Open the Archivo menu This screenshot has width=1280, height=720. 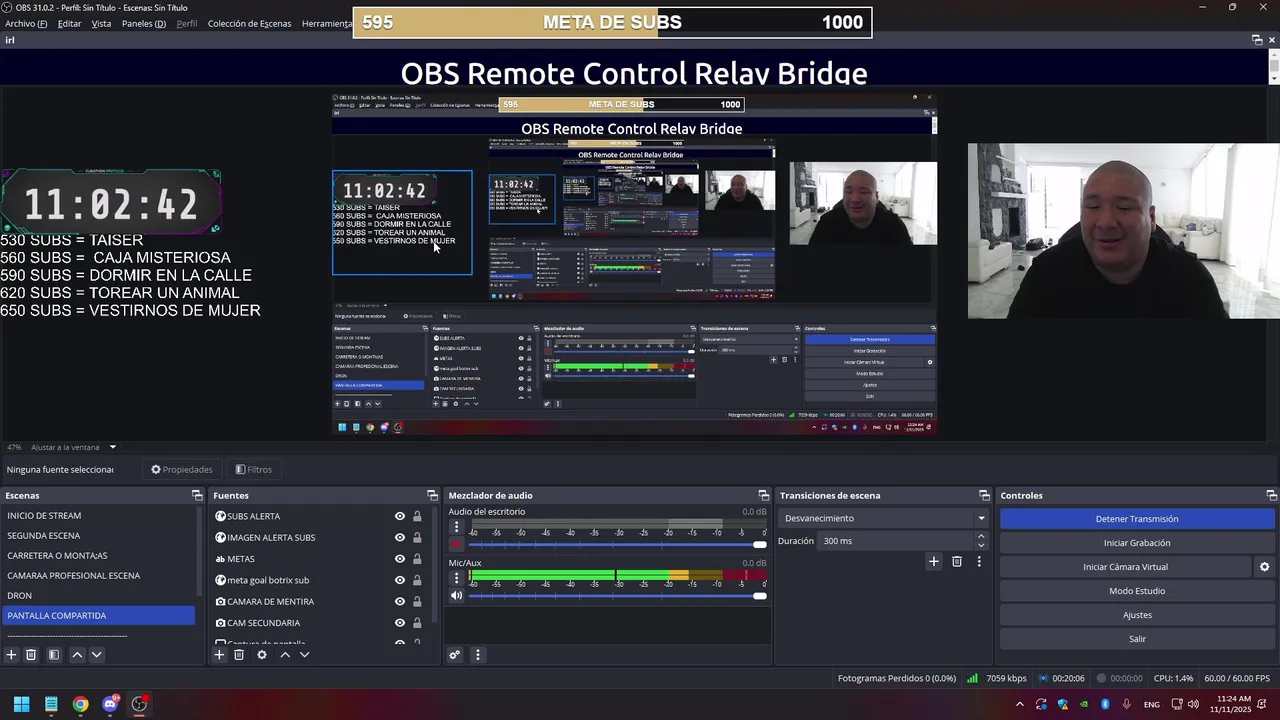click(26, 23)
